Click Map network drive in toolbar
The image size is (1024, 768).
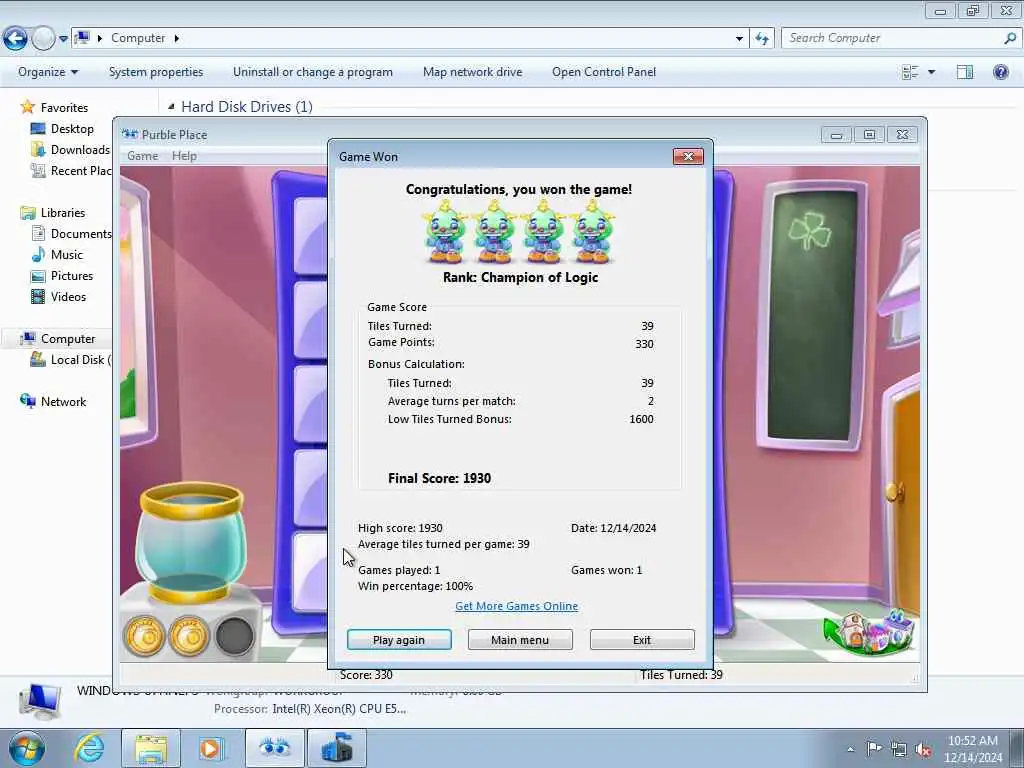point(472,72)
